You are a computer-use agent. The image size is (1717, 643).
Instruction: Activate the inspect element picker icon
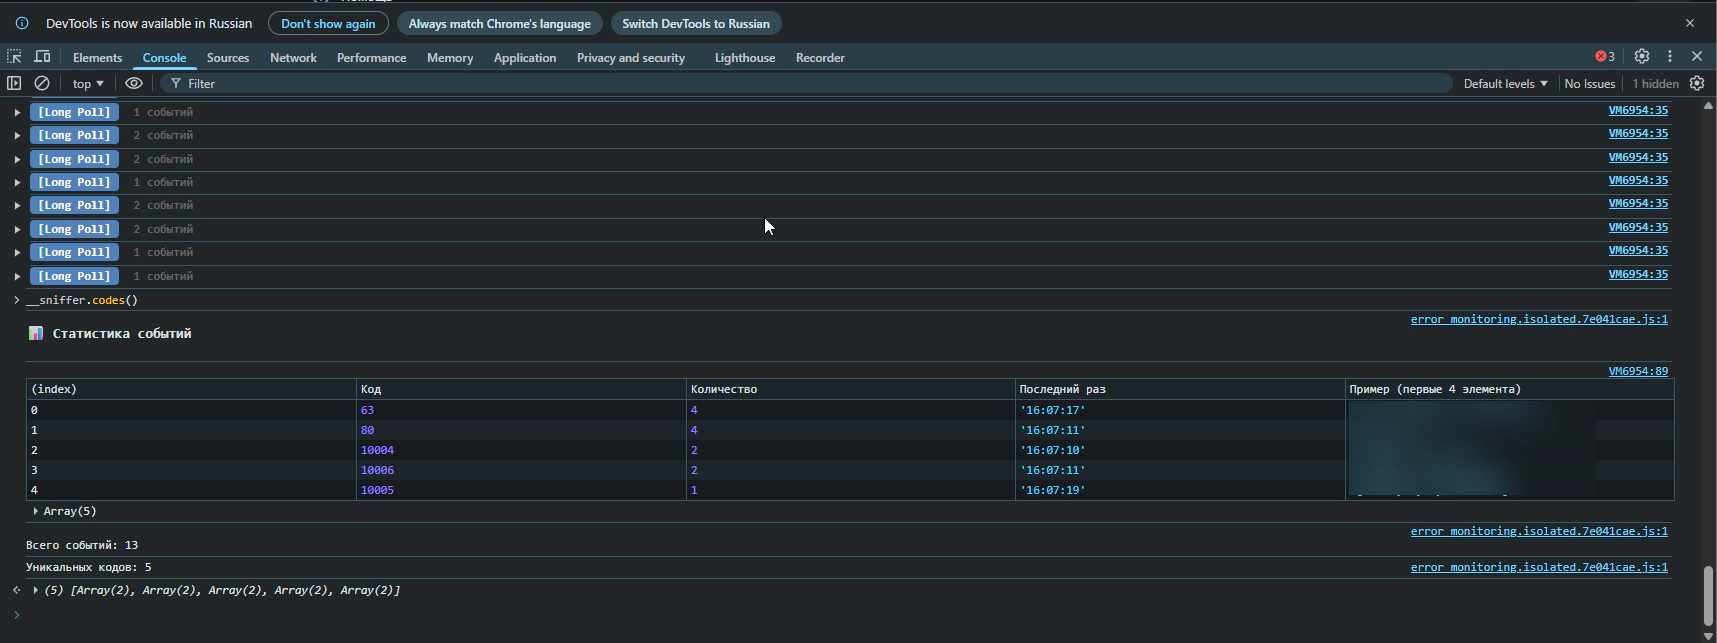14,57
